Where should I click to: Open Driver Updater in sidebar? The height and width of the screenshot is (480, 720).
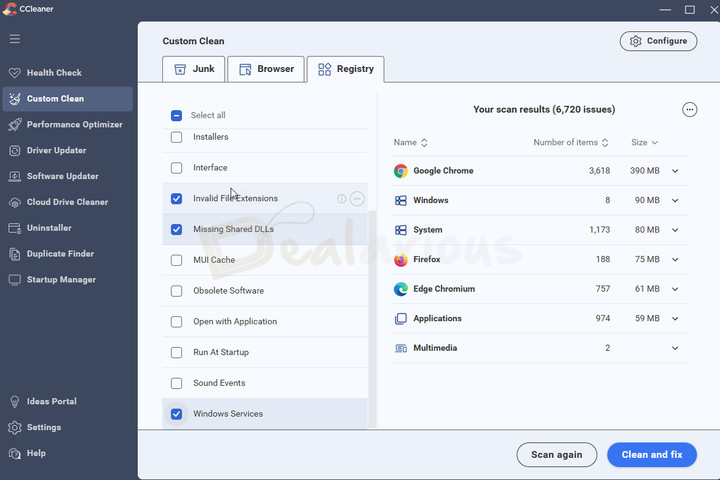[68, 150]
